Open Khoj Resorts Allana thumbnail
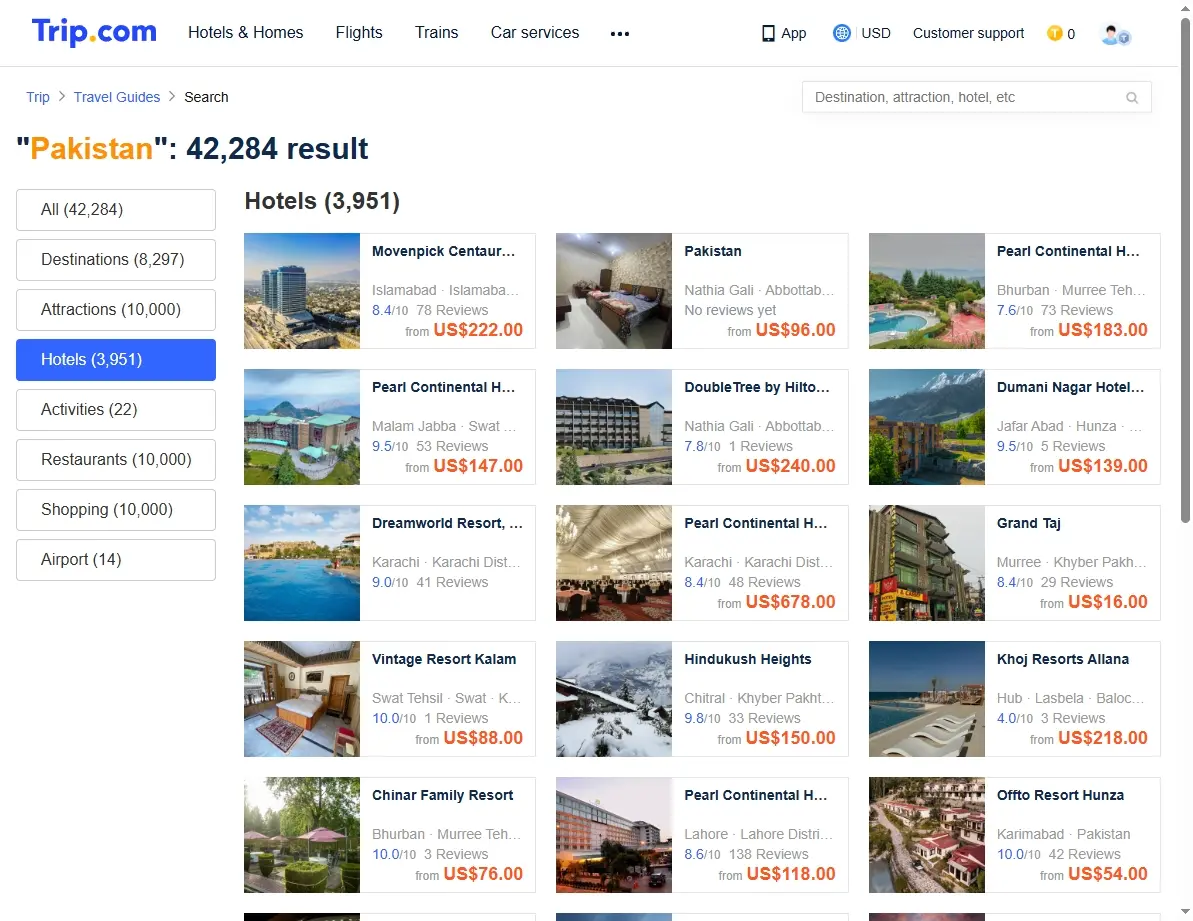The width and height of the screenshot is (1193, 921). click(x=927, y=700)
